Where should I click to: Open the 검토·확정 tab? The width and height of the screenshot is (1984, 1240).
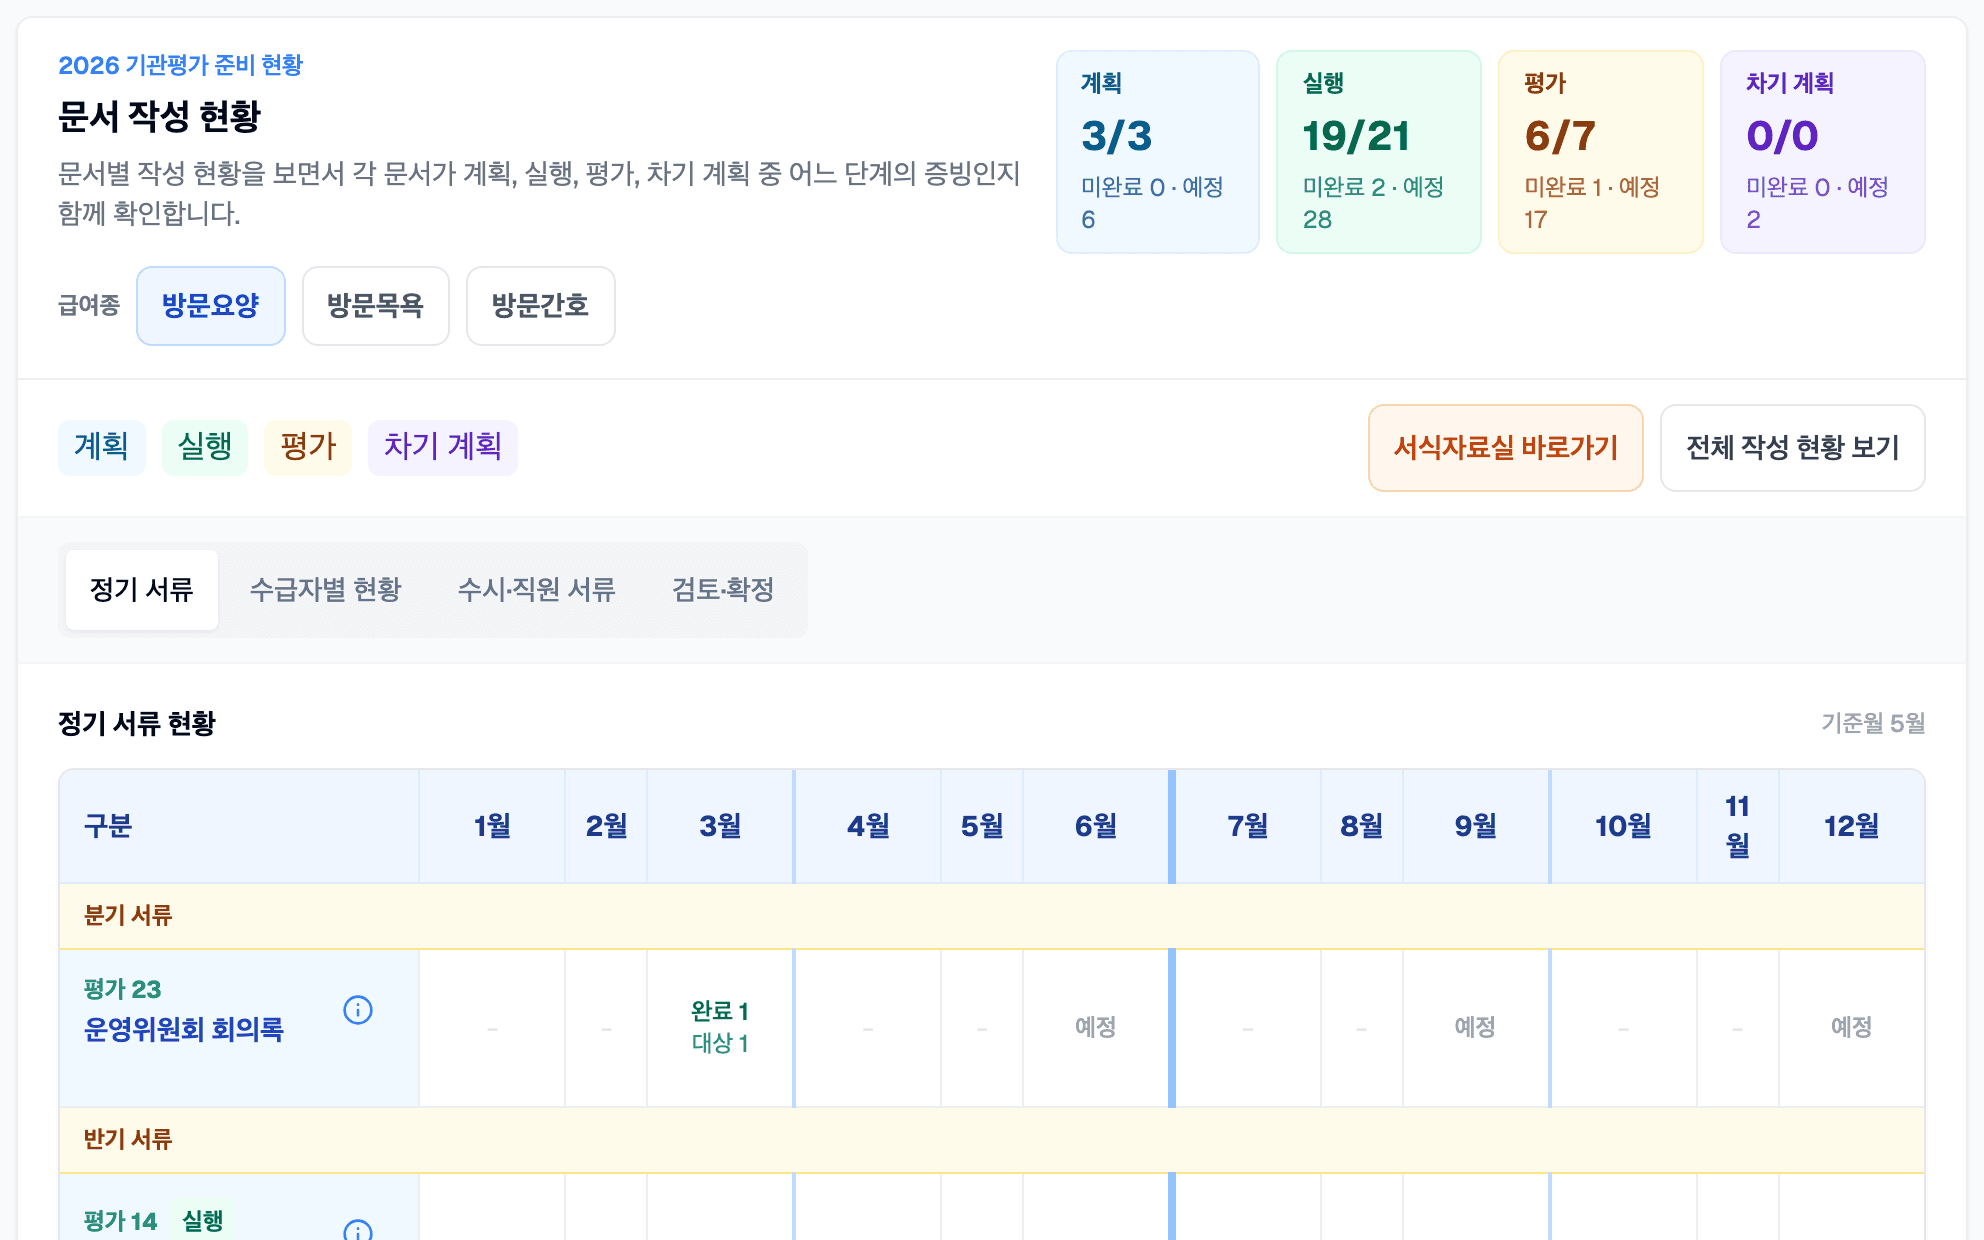724,590
